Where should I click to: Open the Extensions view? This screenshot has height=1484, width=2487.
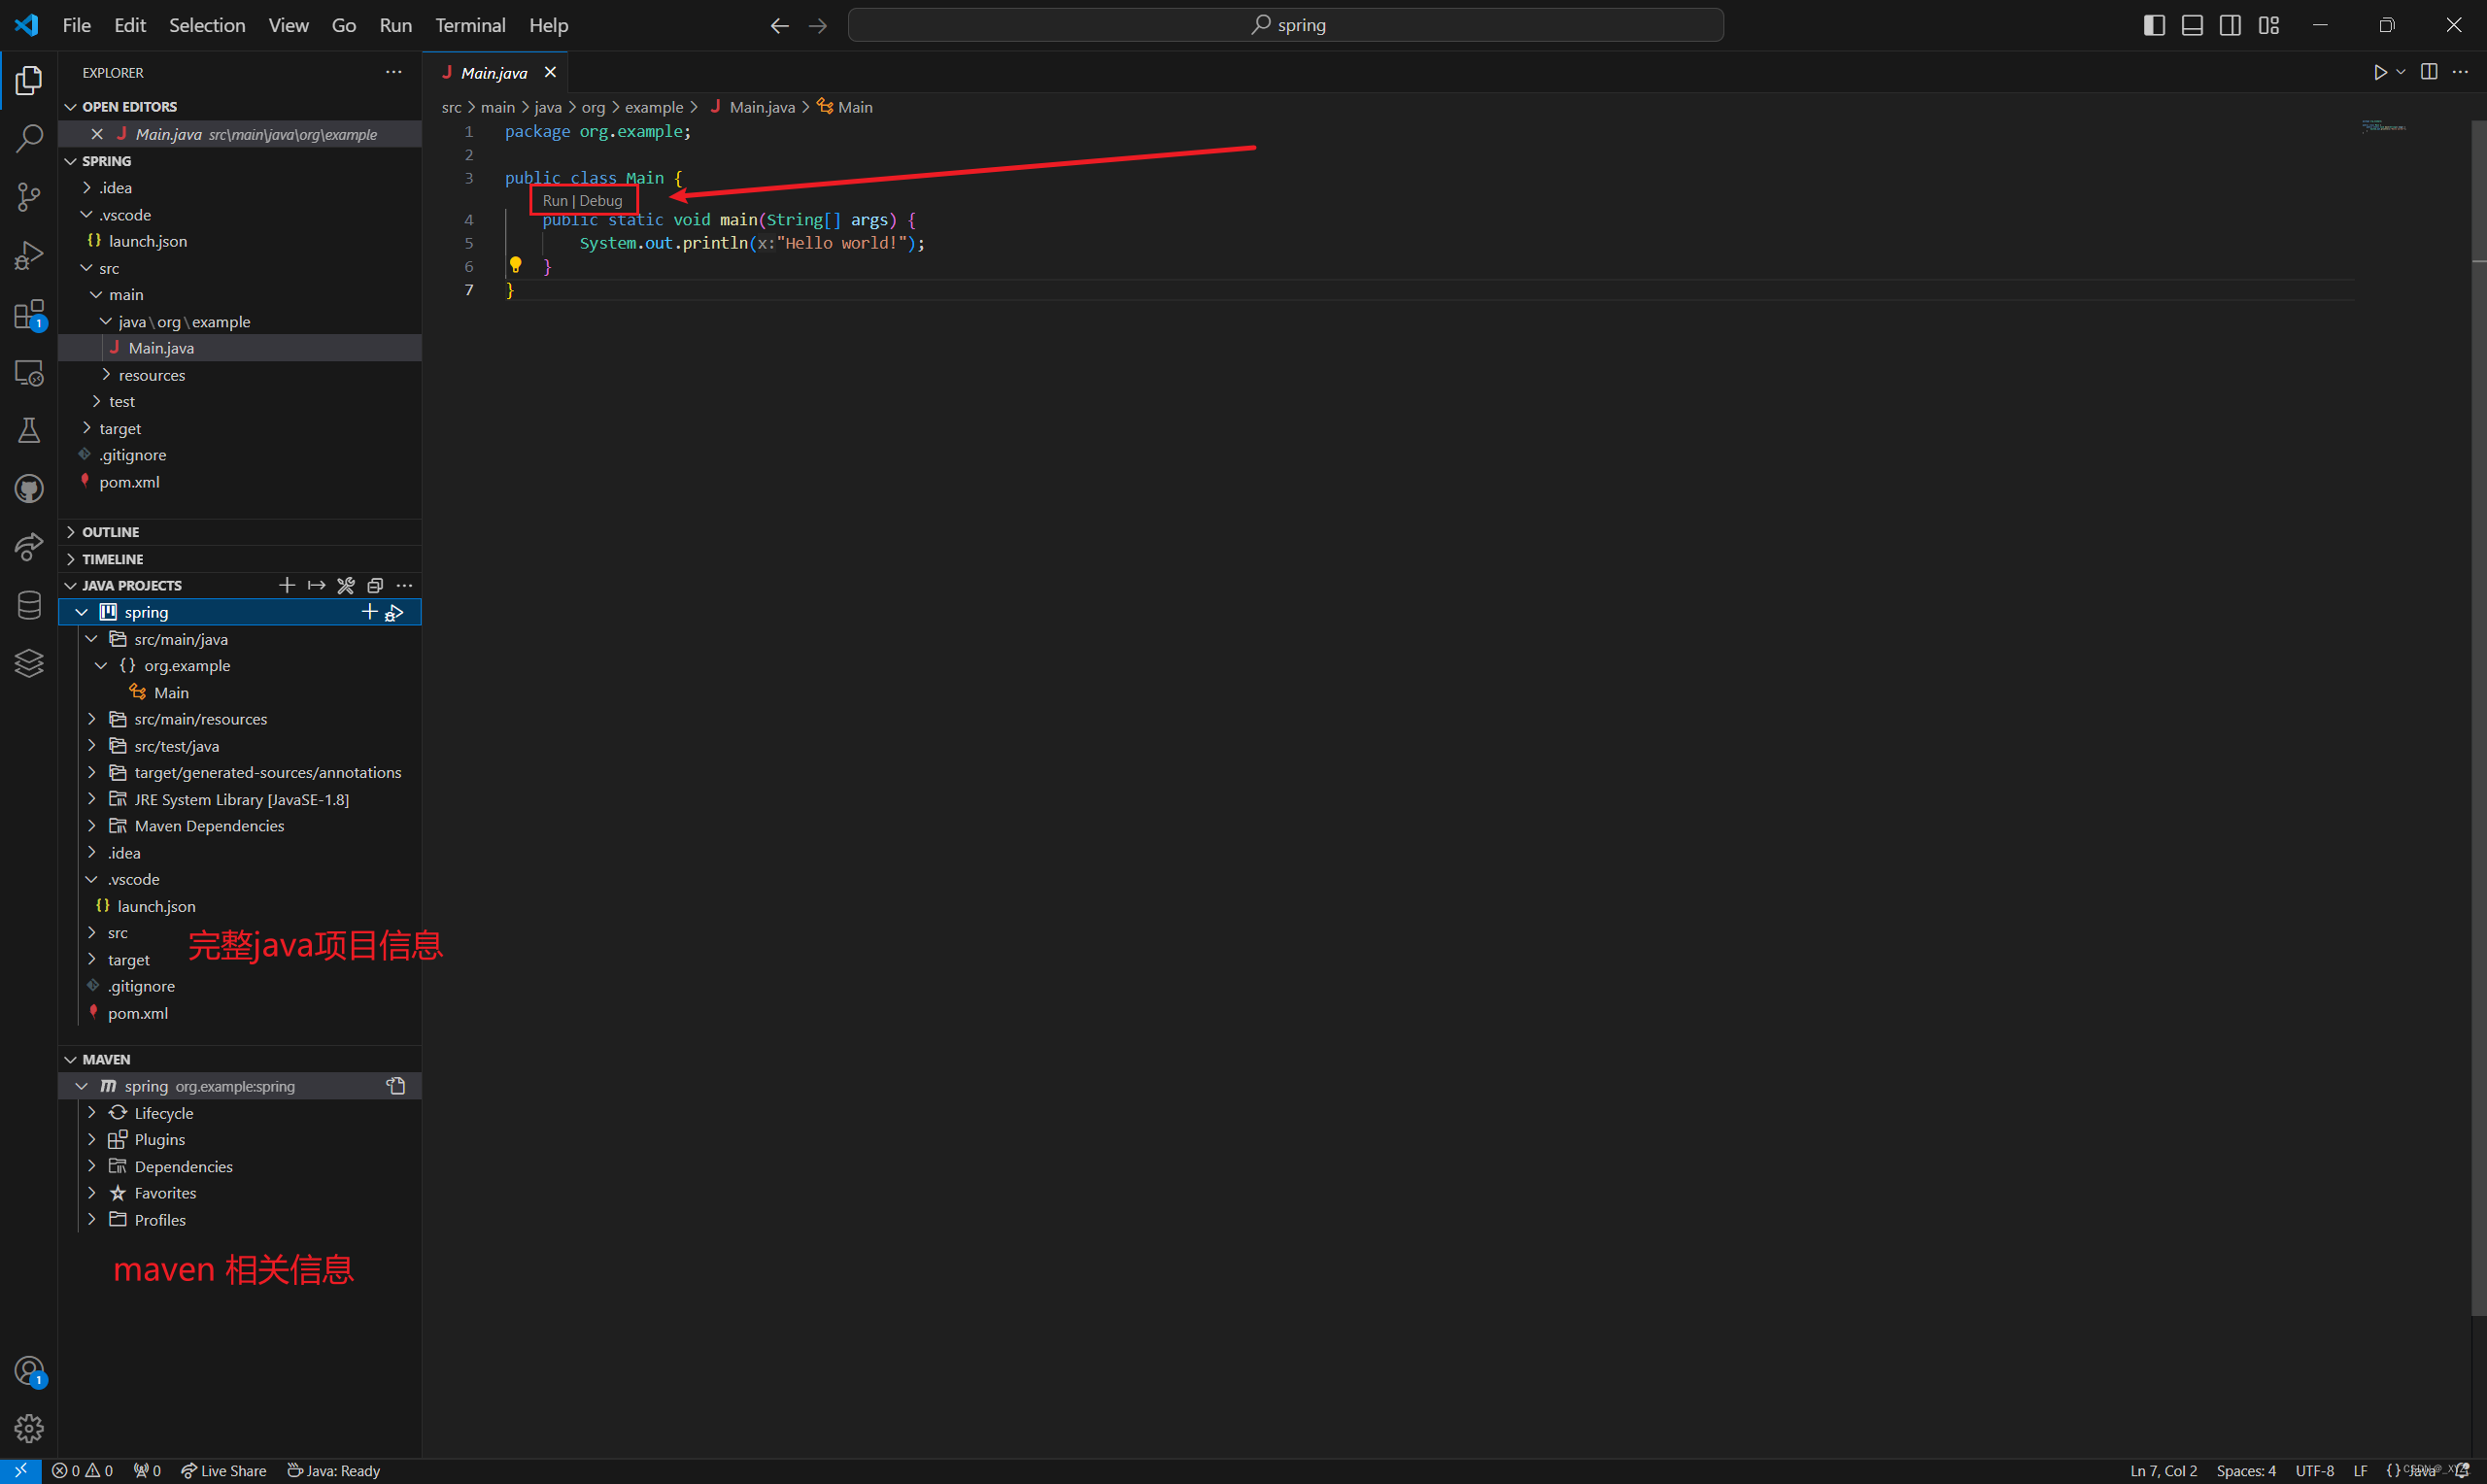point(29,315)
